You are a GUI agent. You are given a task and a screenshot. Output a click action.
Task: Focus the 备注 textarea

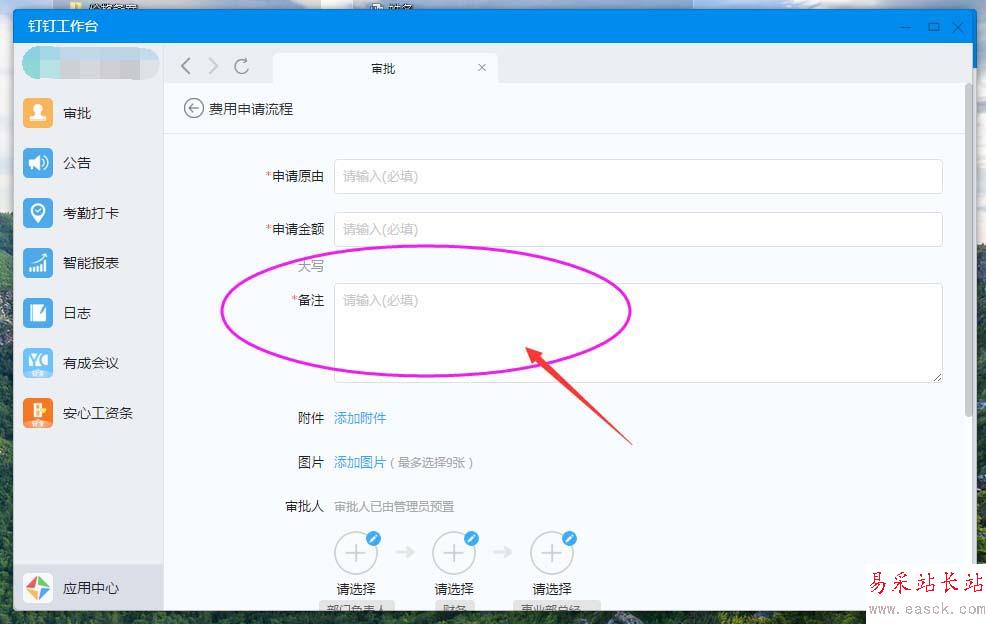click(638, 333)
